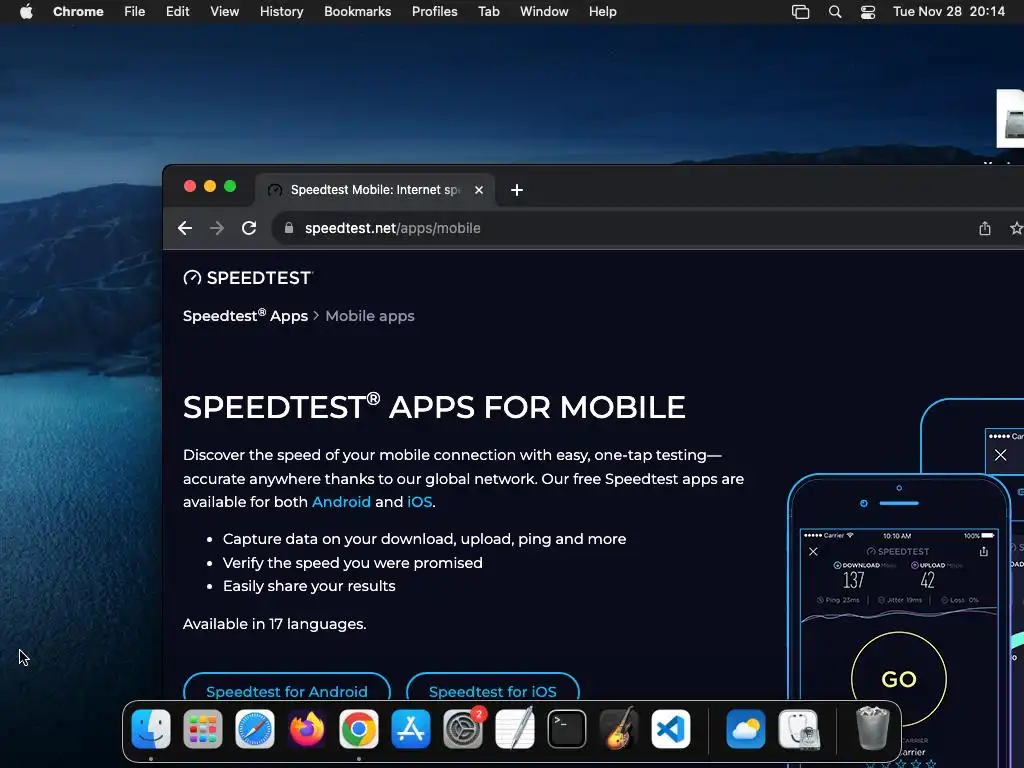Click the 'SPEEDTEST® APPS FOR MOBILE' heading
Viewport: 1024px width, 768px height.
pos(434,407)
